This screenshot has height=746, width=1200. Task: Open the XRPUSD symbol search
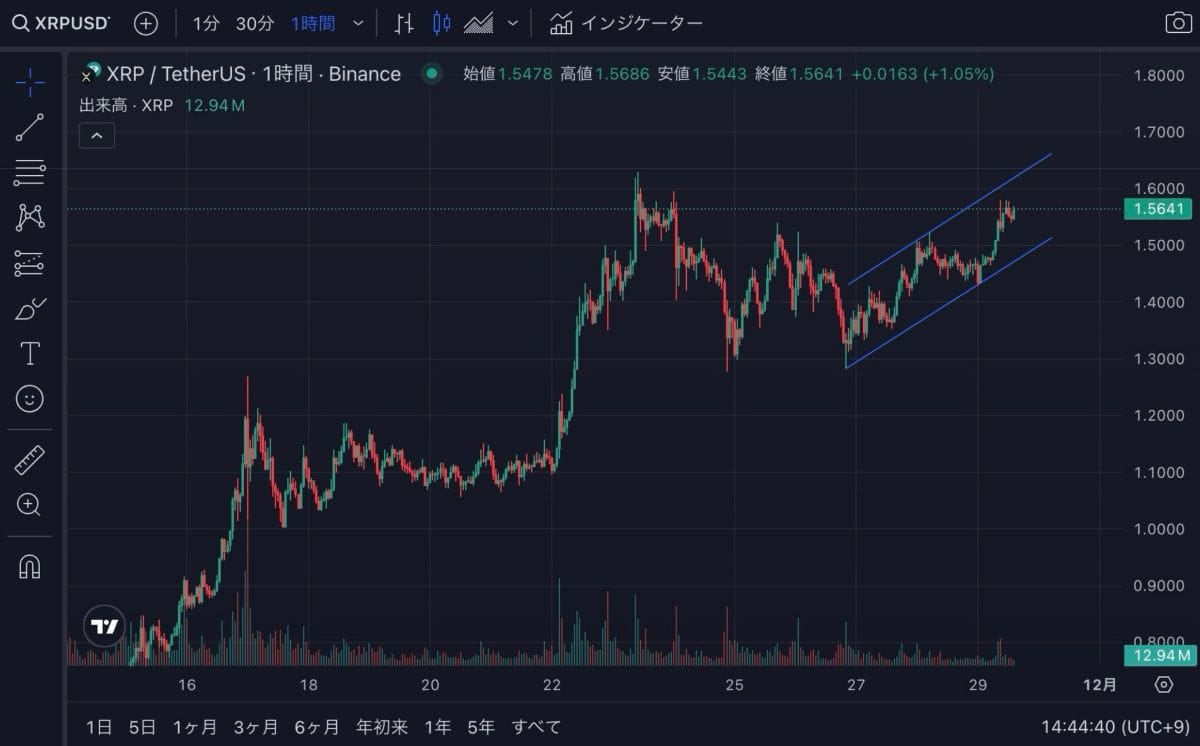(62, 22)
